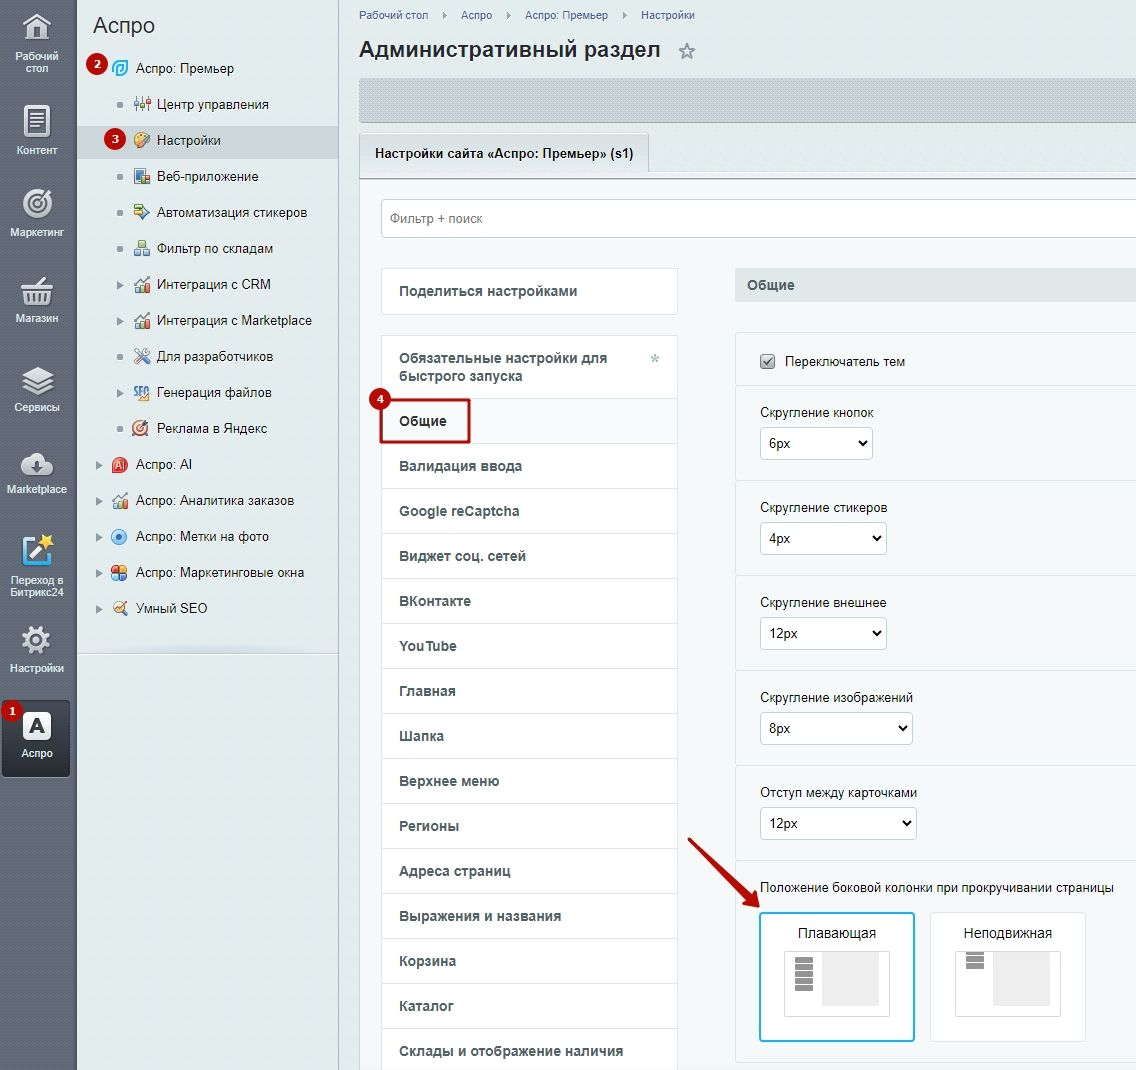
Task: Click the Умный SEO icon
Action: point(120,609)
